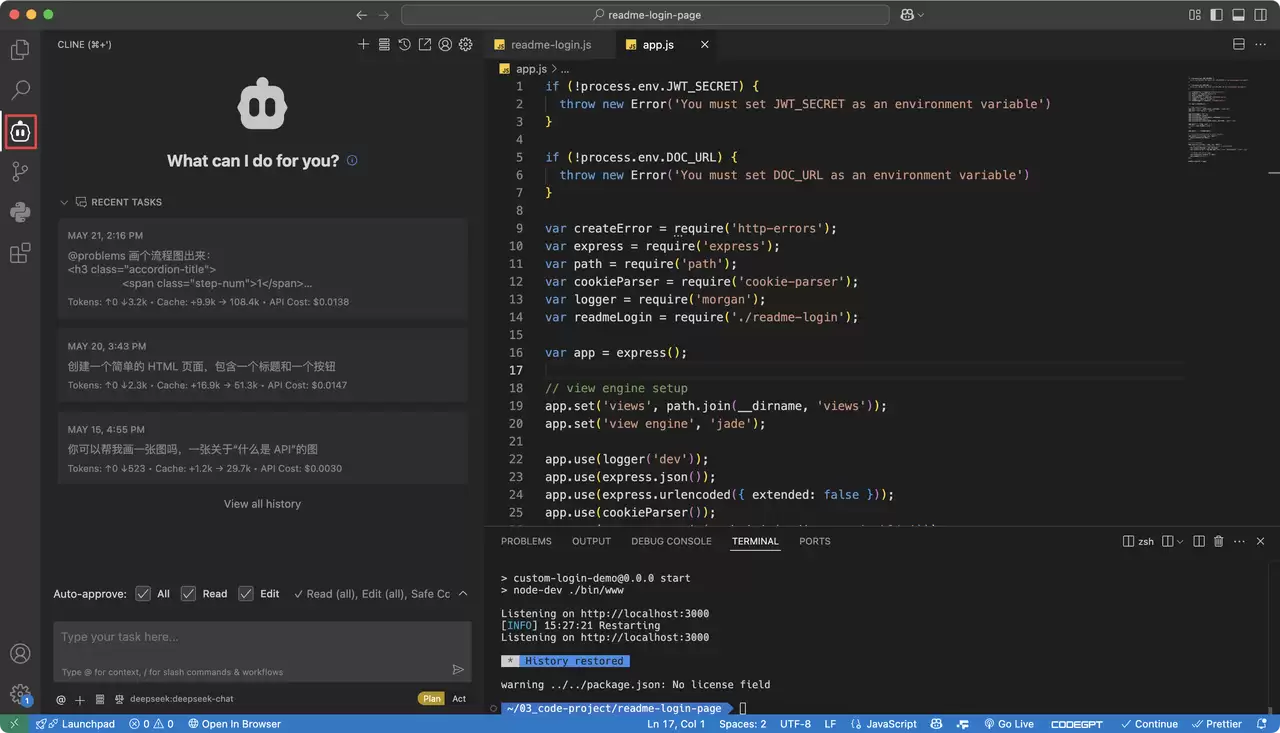This screenshot has width=1280, height=733.
Task: Open Cline account icon in panel header
Action: click(445, 45)
